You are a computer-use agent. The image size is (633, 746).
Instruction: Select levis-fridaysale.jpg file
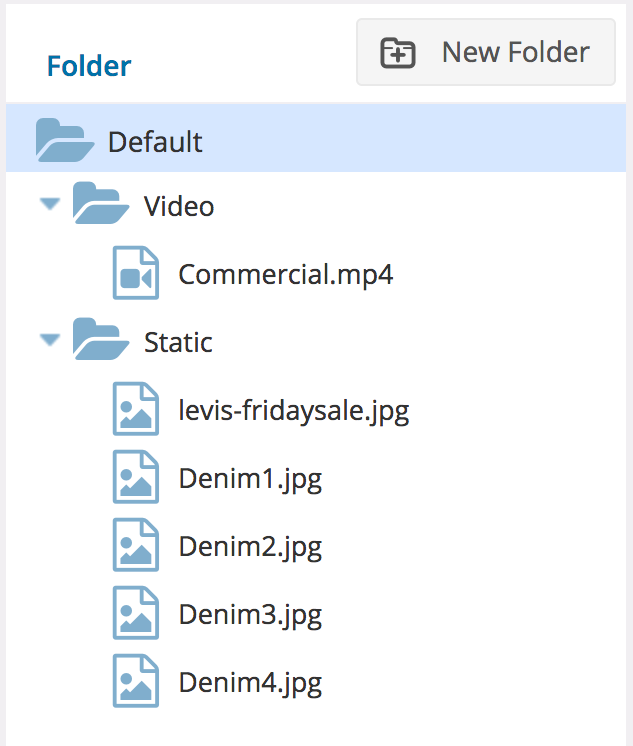pyautogui.click(x=294, y=411)
